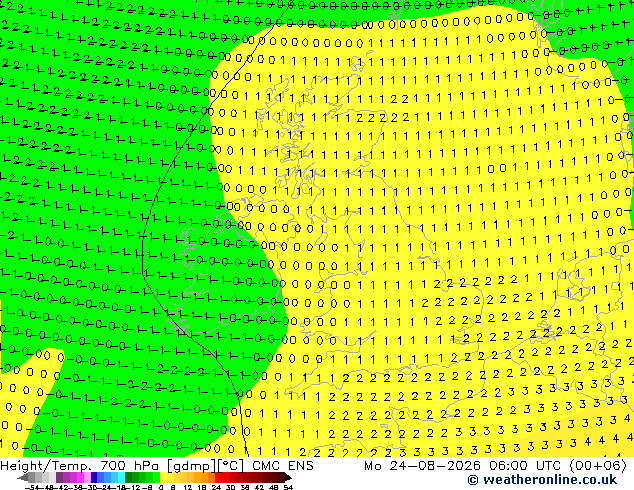Viewport: 634px width, 490px height.
Task: Click the bright red 24 legend swatch
Action: (218, 477)
